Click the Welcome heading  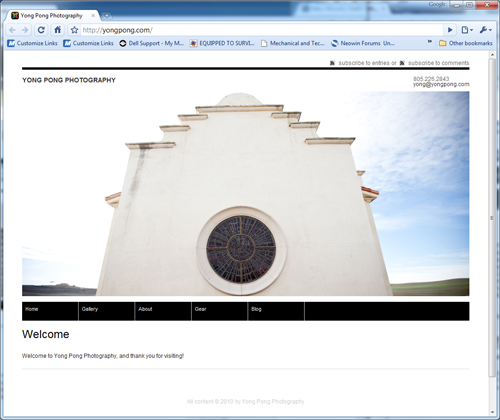pos(46,334)
